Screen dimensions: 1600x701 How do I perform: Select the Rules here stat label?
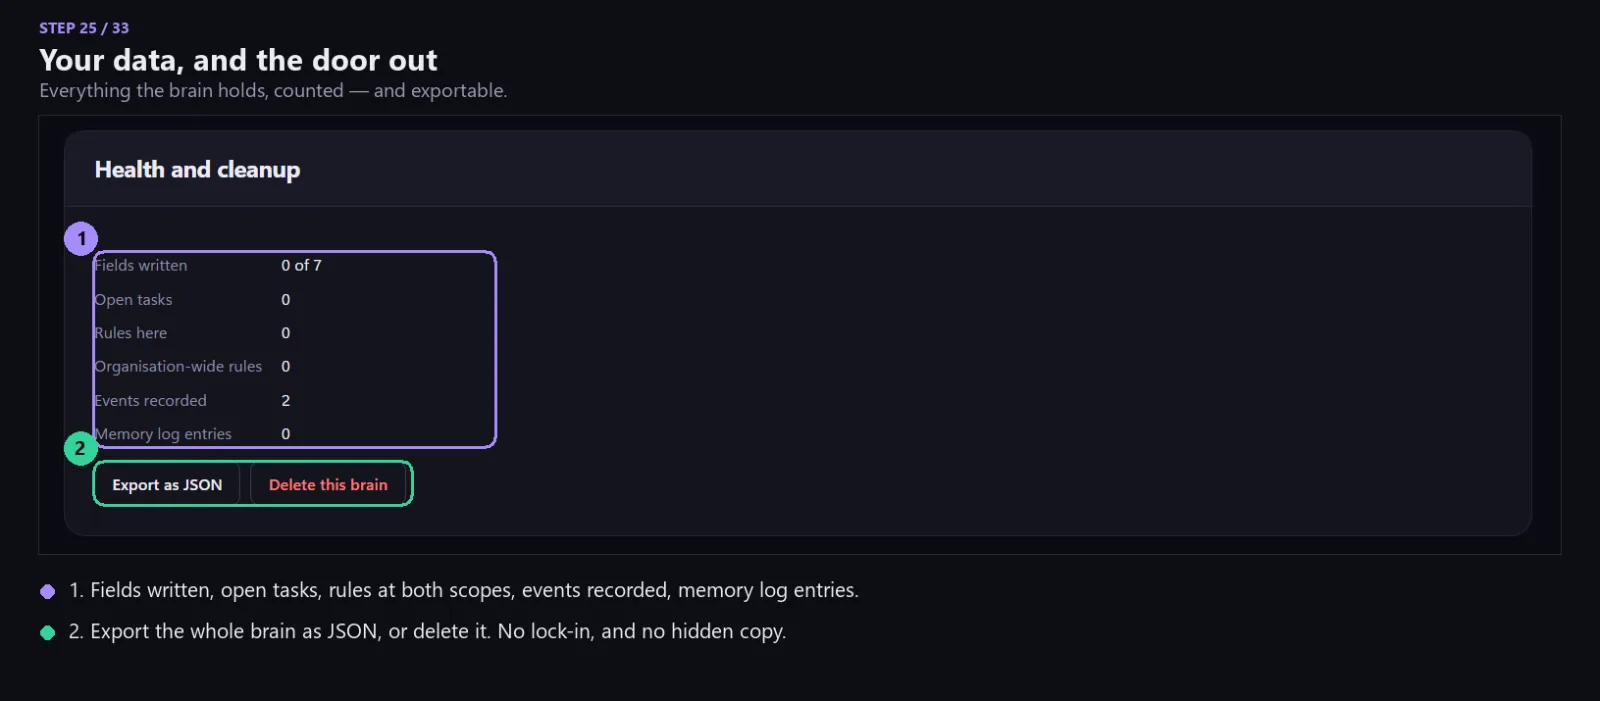pyautogui.click(x=130, y=333)
